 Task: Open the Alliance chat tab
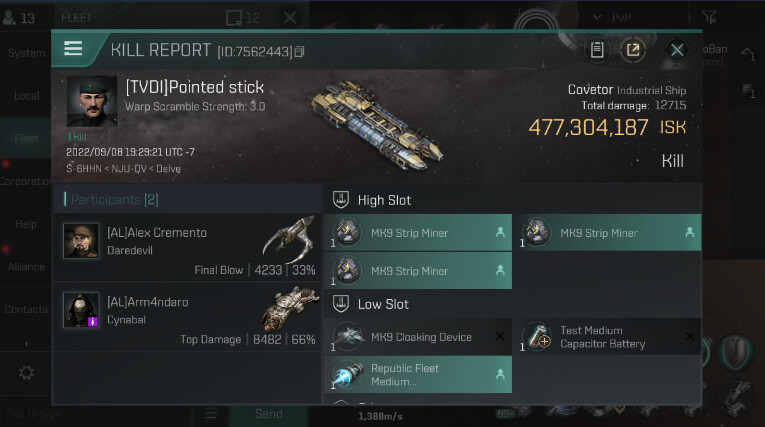(x=26, y=267)
